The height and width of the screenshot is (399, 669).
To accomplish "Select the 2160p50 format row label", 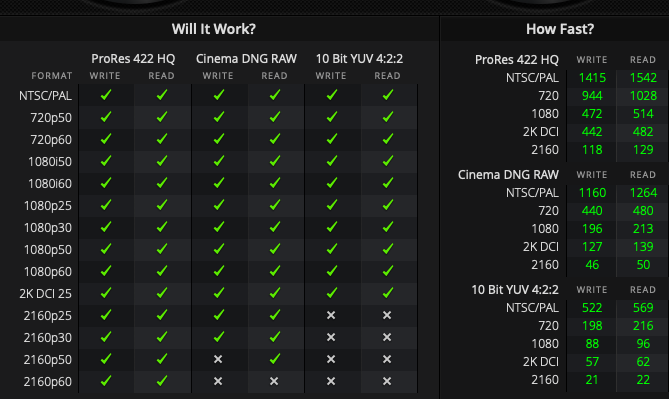I will (x=48, y=360).
